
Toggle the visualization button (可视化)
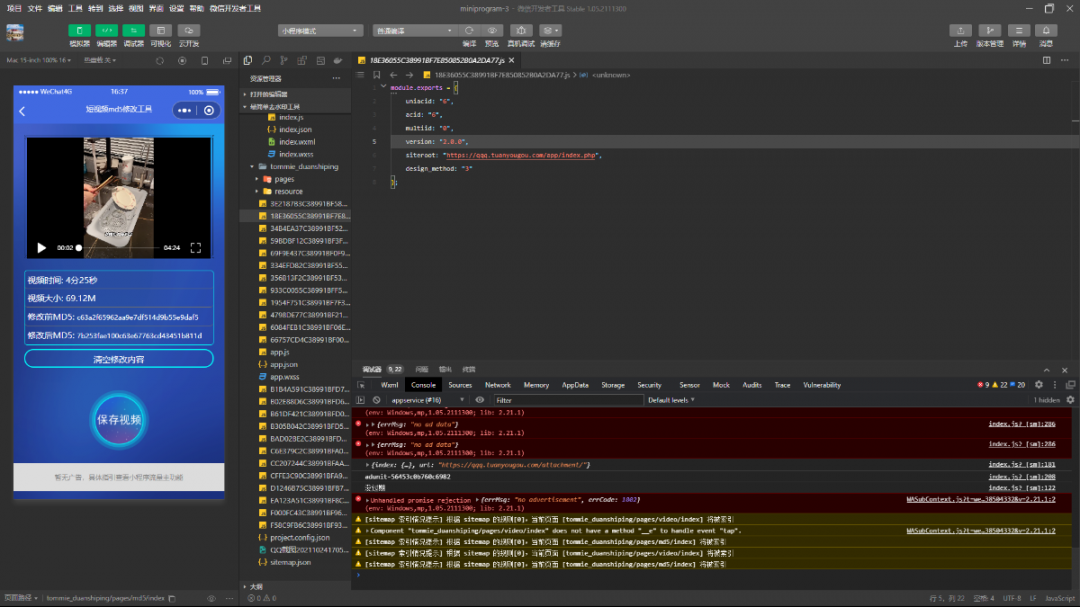click(160, 30)
